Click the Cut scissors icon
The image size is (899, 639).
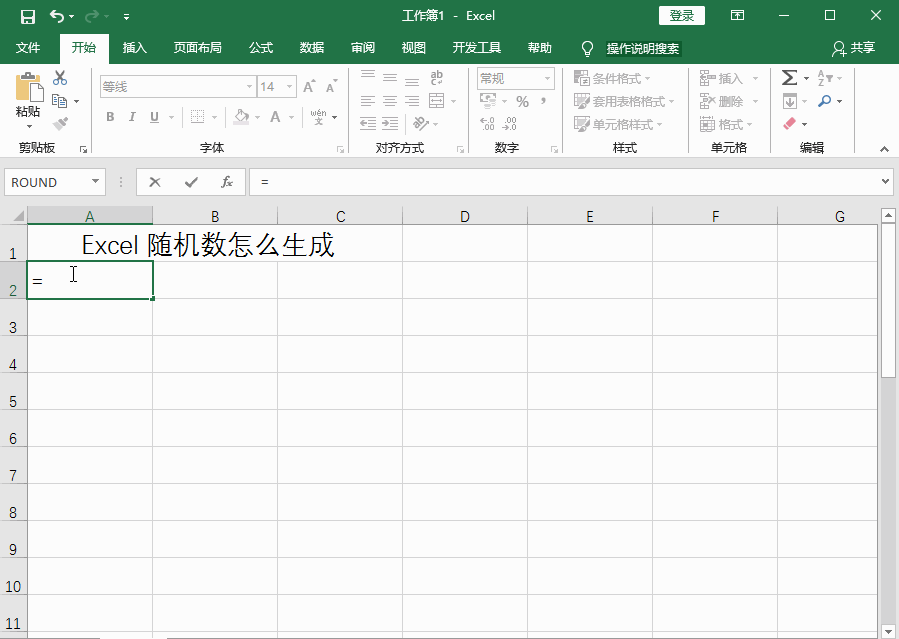click(60, 77)
